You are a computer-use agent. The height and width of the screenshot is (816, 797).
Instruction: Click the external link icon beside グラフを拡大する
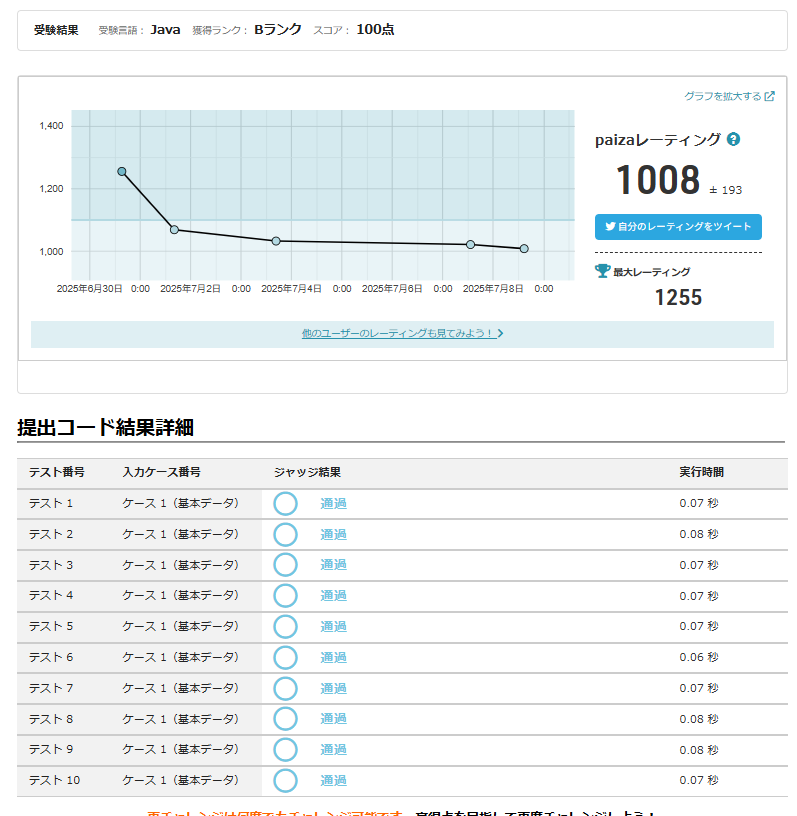769,97
